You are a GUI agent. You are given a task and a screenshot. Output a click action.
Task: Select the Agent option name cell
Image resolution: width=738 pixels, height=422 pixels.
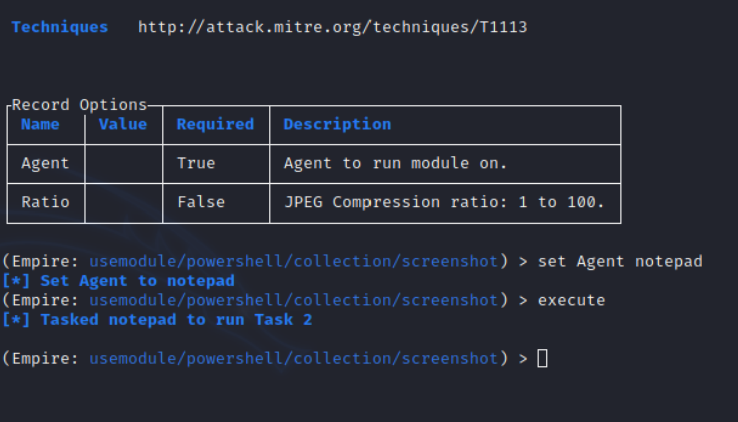coord(45,163)
